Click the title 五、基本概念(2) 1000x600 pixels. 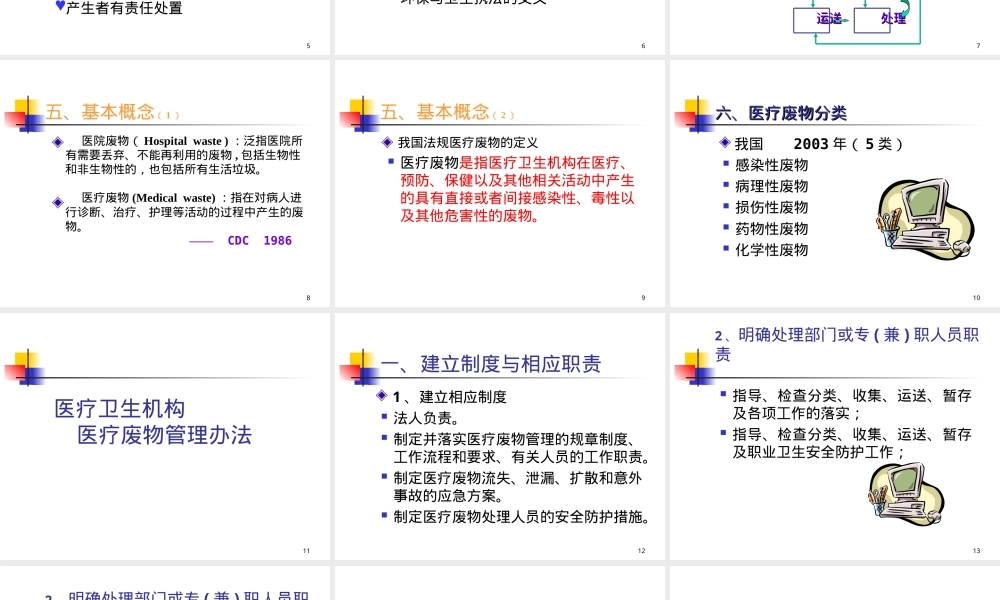pyautogui.click(x=447, y=112)
